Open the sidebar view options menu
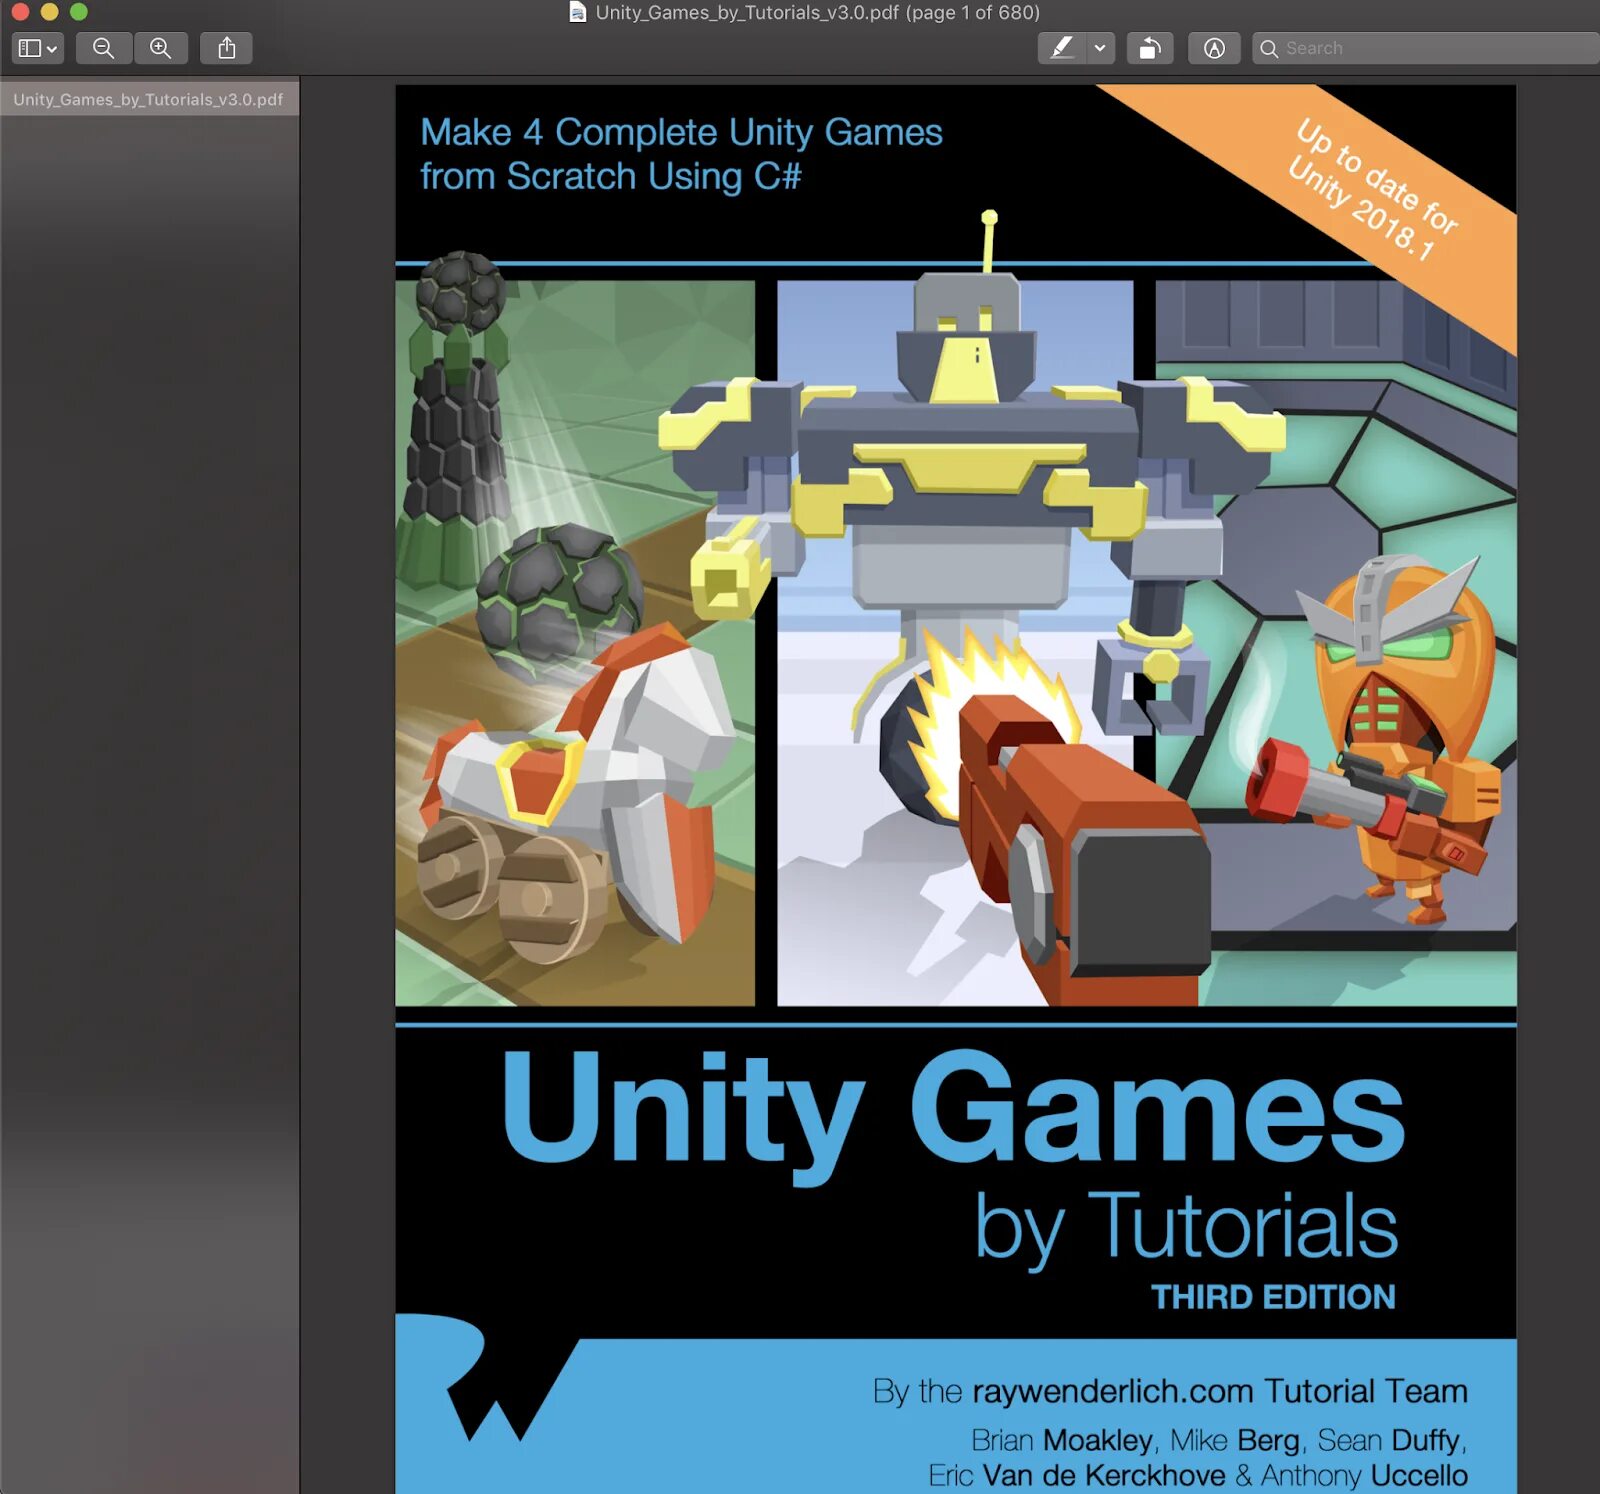Viewport: 1600px width, 1494px height. [38, 48]
